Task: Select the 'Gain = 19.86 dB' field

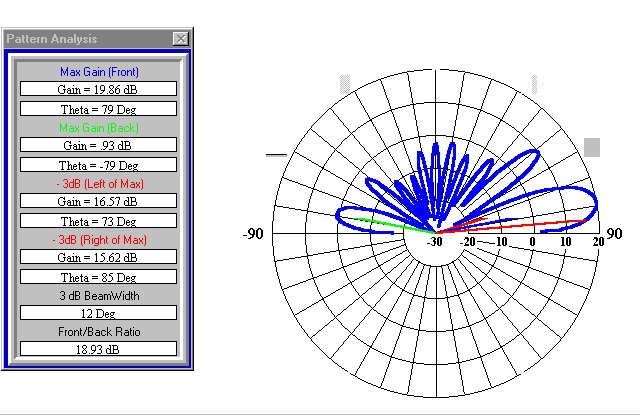Action: [x=99, y=89]
